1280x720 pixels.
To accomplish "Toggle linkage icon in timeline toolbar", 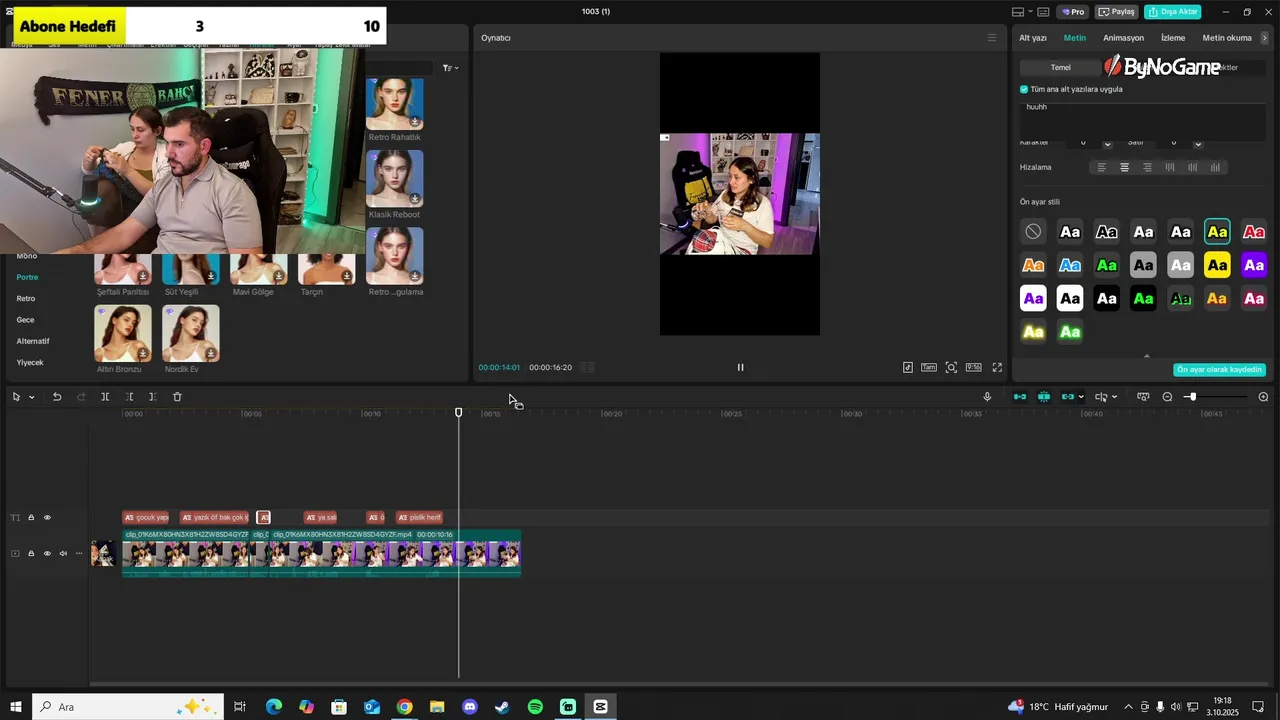I will [x=1067, y=397].
